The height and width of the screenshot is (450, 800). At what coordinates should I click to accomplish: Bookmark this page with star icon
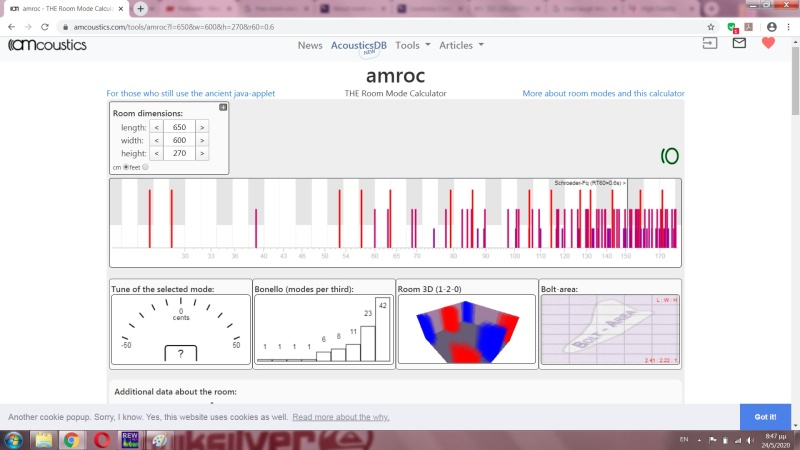tap(710, 27)
